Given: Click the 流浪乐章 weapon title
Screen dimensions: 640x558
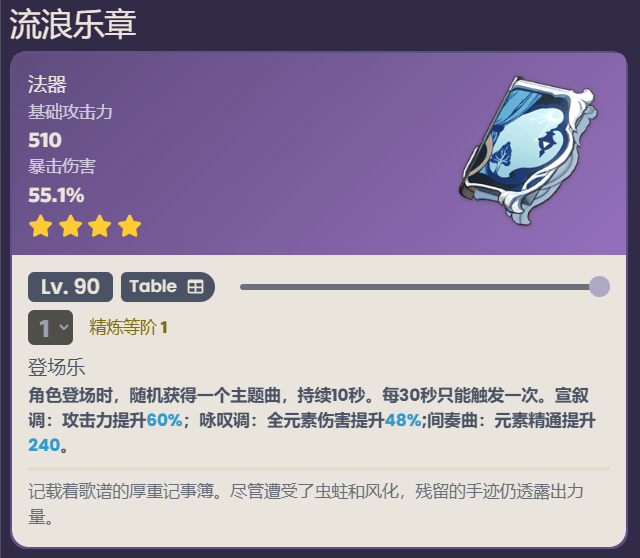Looking at the screenshot, I should coord(73,24).
